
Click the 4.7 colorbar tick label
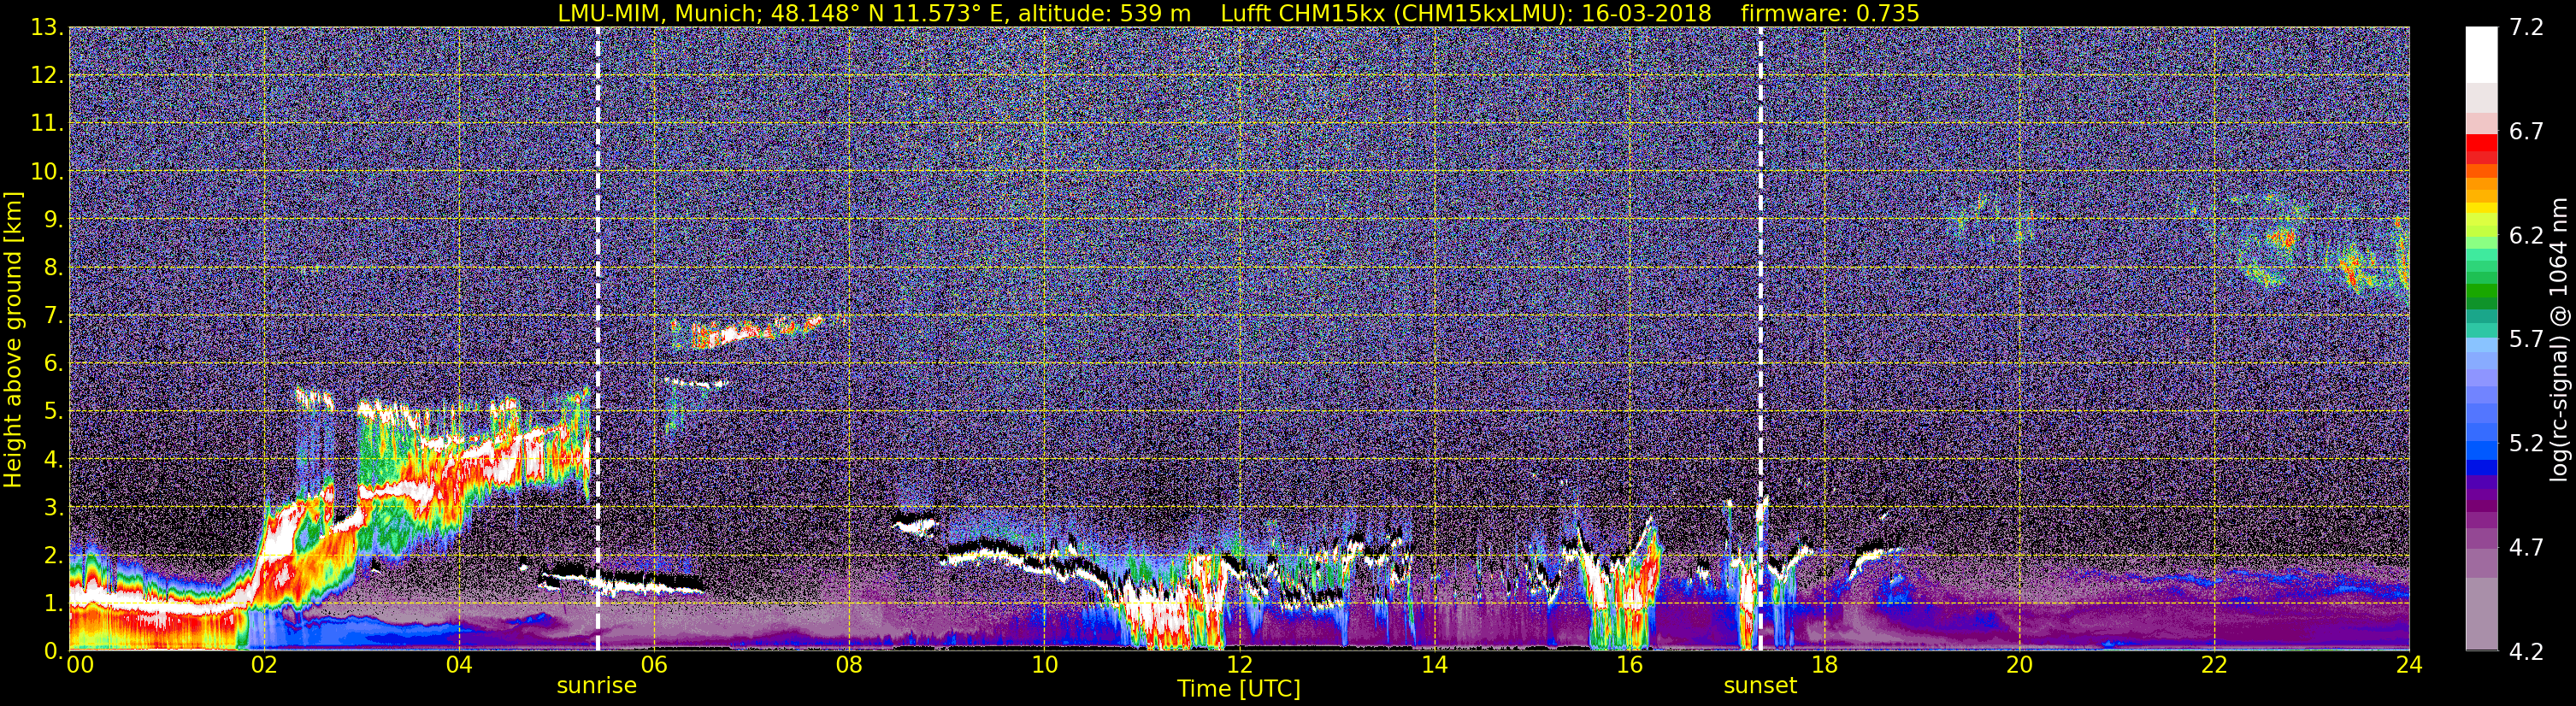tap(2526, 548)
